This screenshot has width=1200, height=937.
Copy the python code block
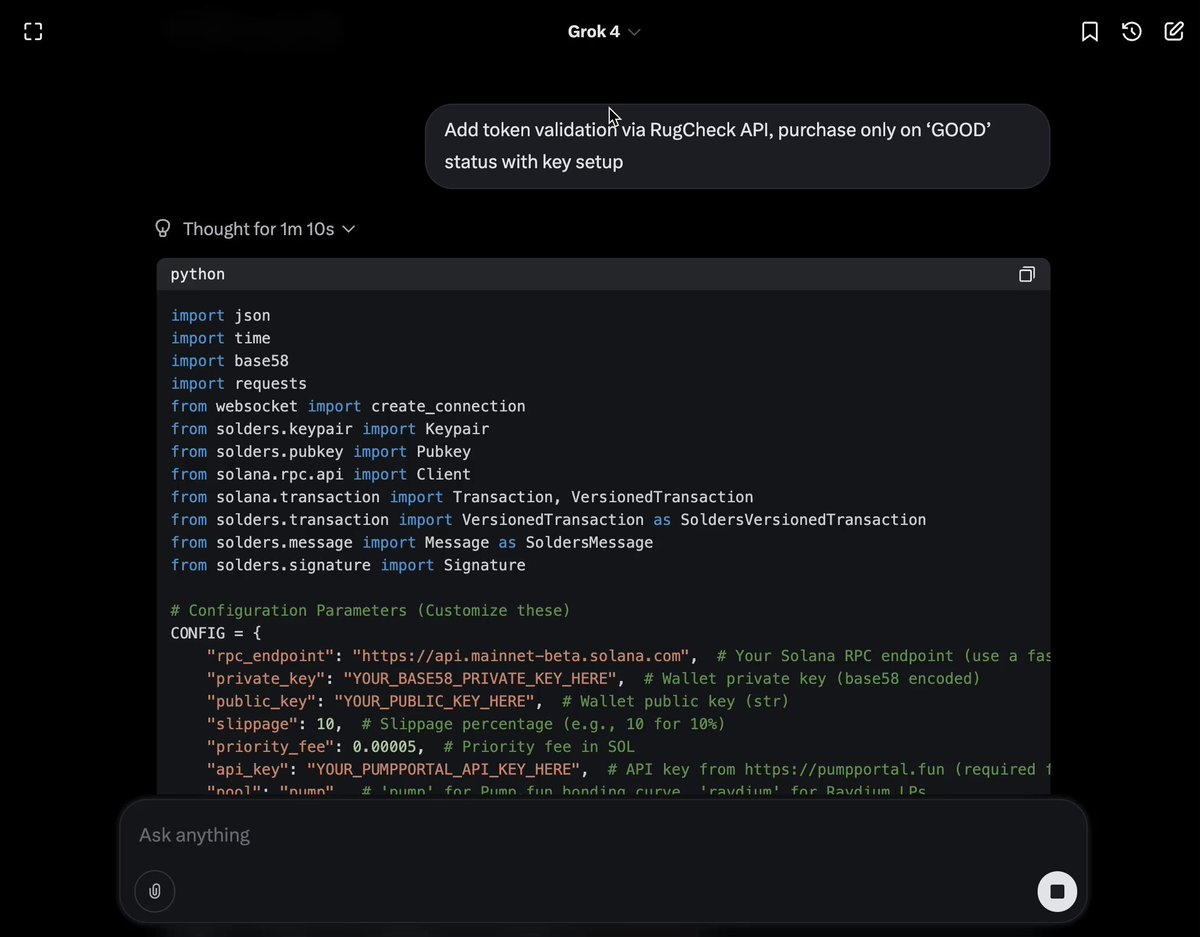click(x=1027, y=274)
